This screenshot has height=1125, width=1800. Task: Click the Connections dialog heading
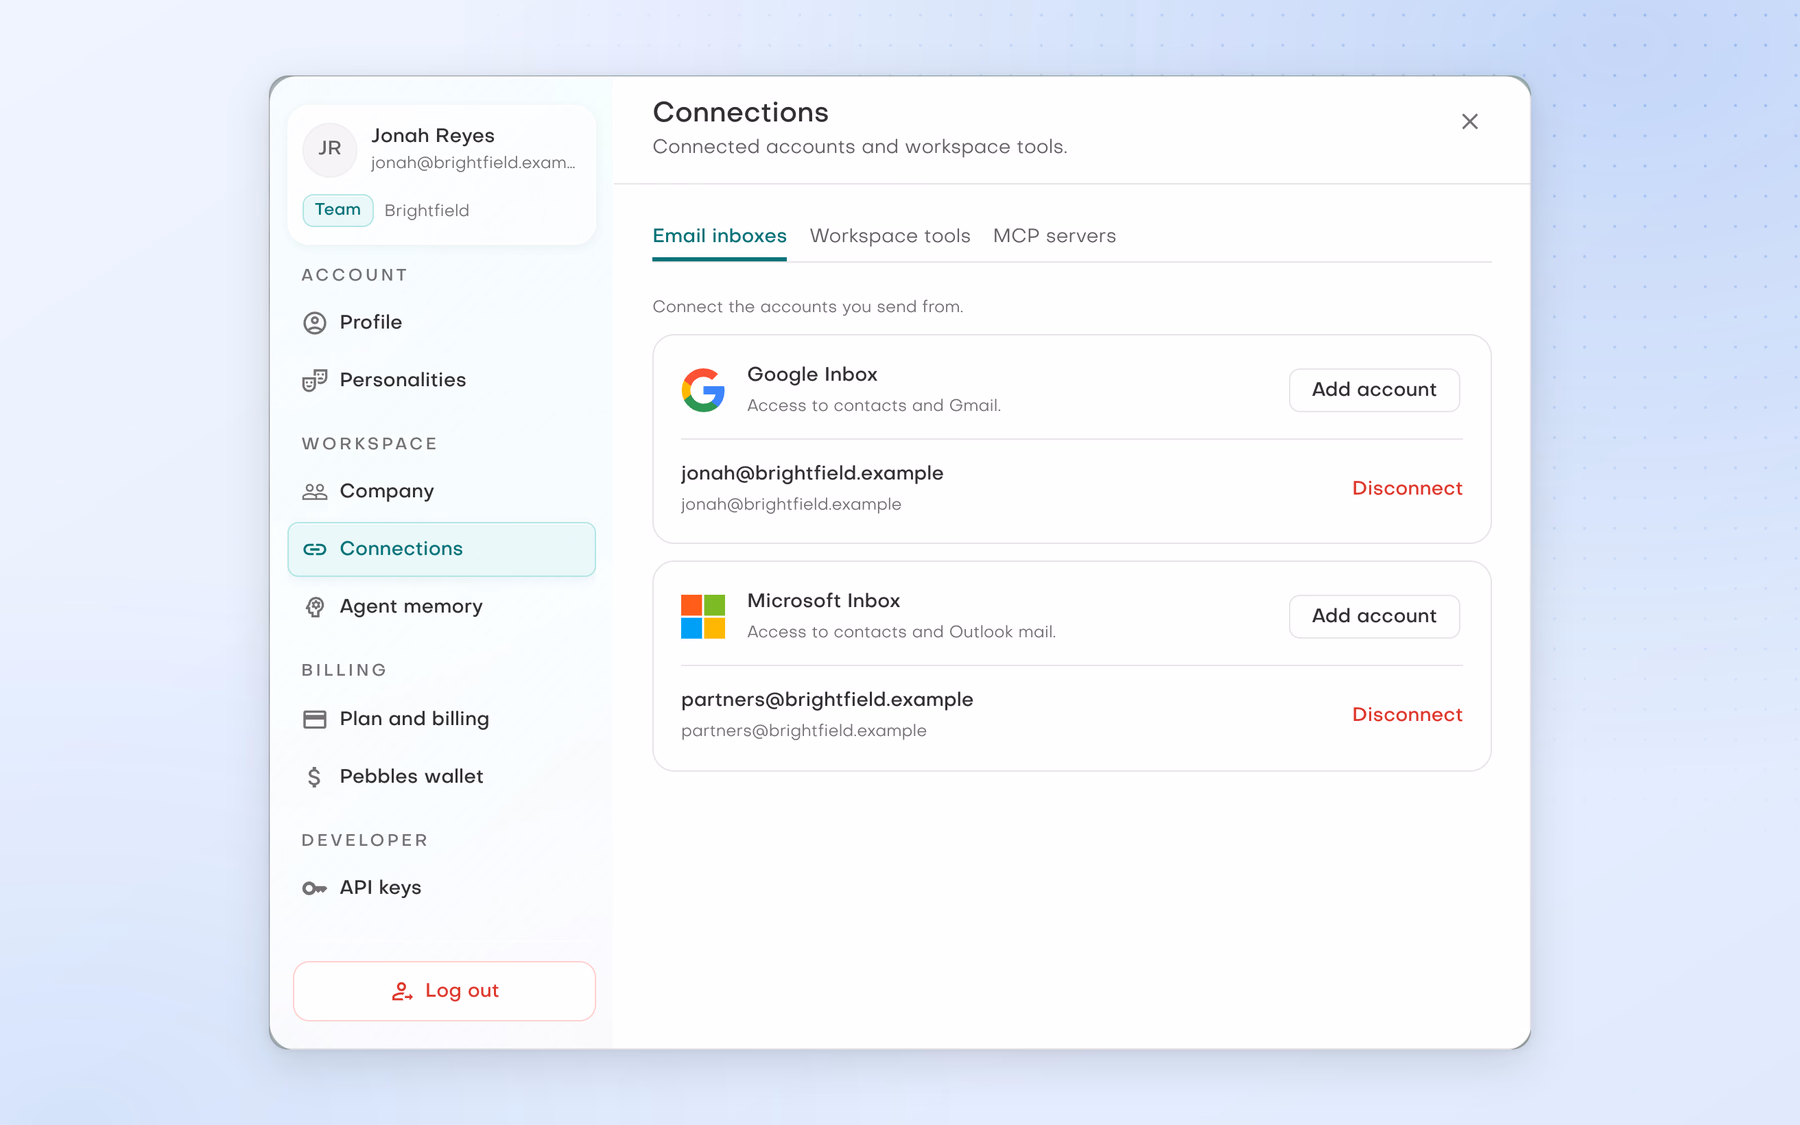point(741,113)
